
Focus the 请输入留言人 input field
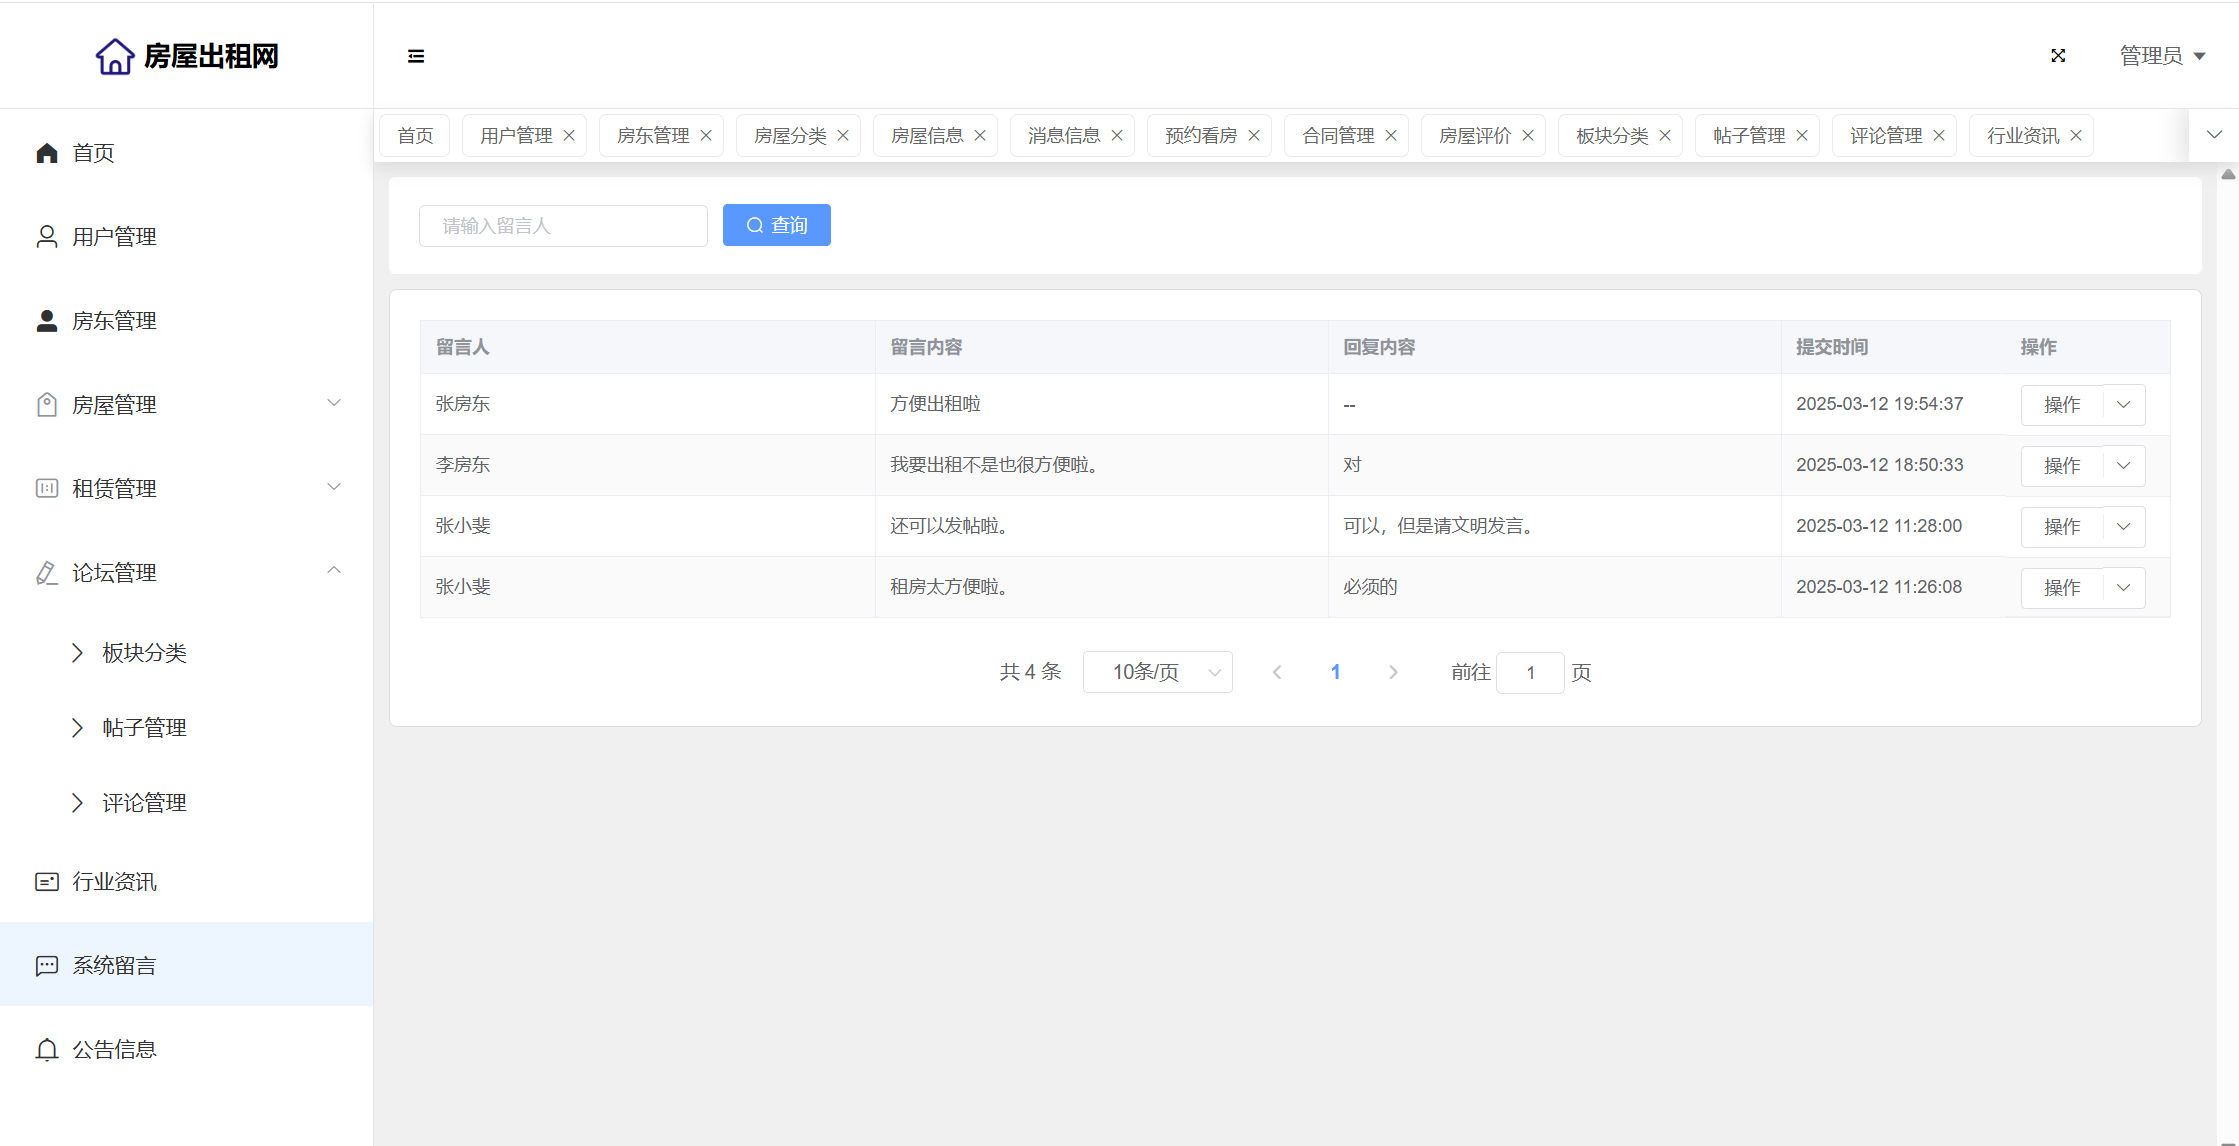563,226
